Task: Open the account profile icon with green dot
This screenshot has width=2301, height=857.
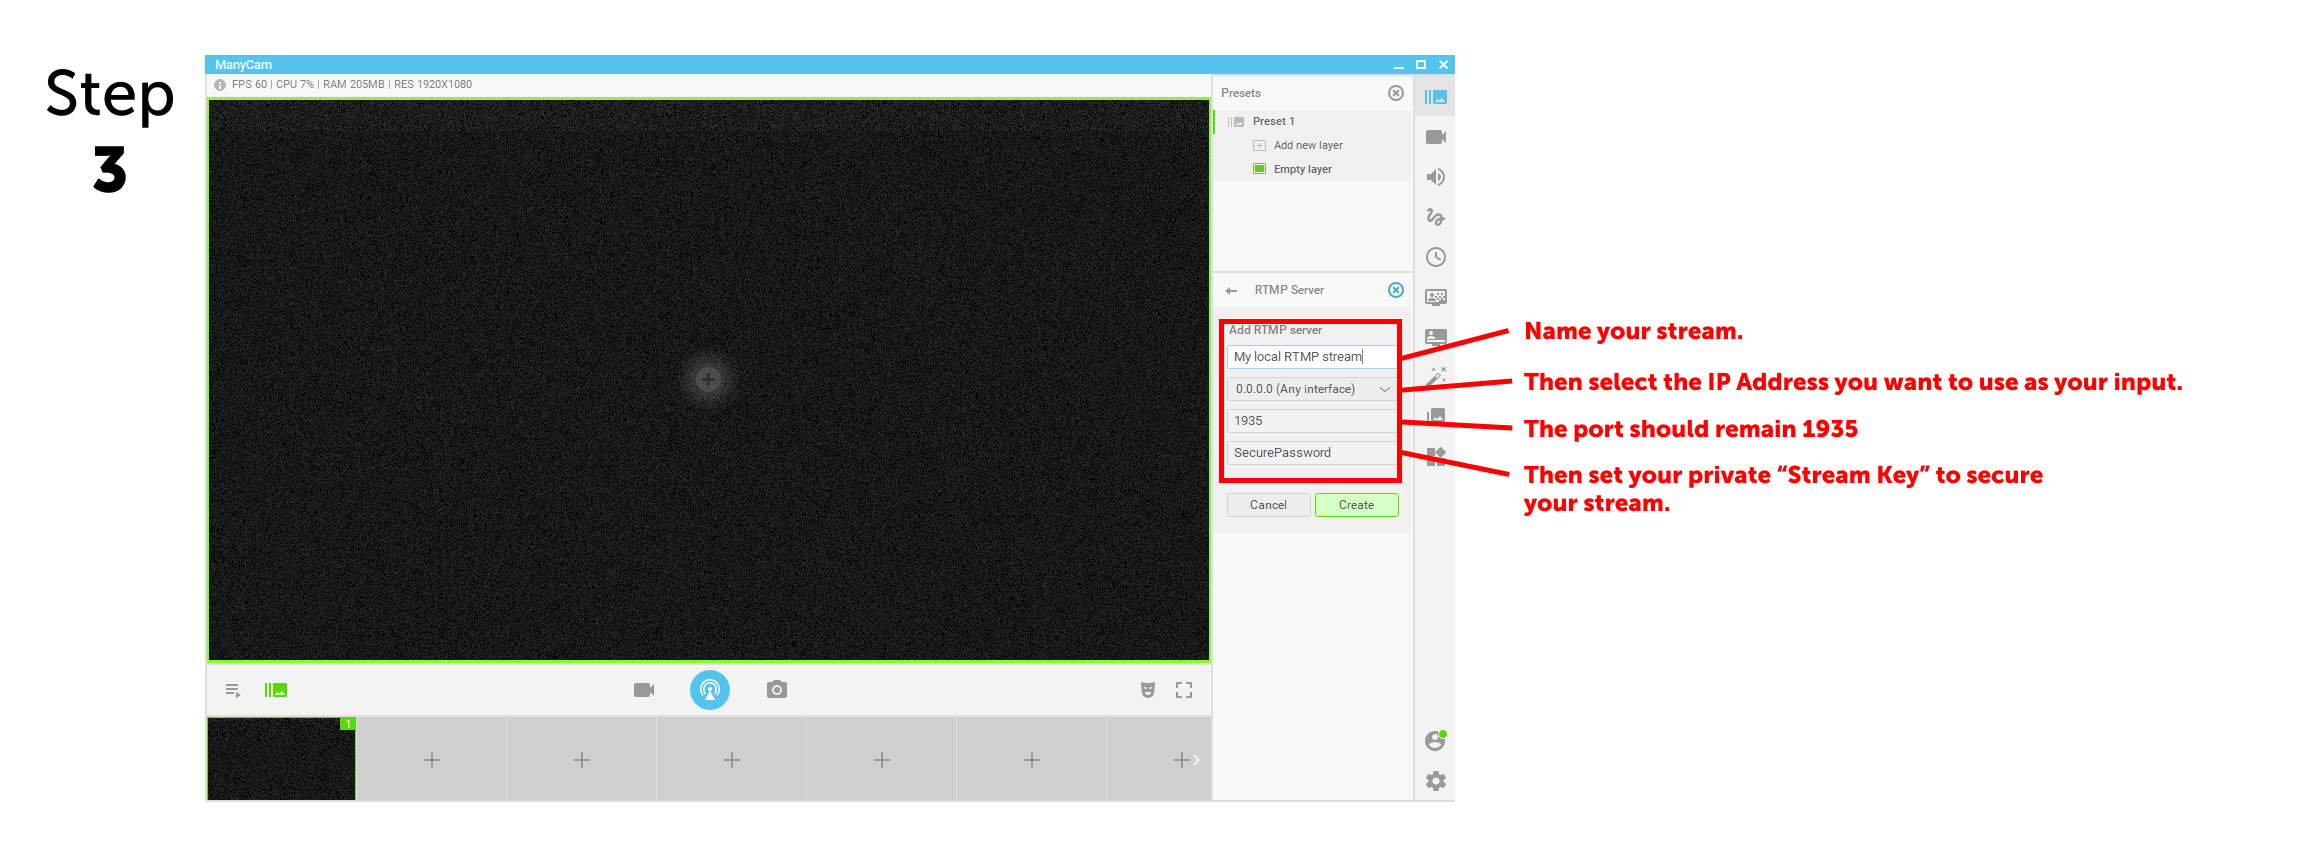Action: (1435, 741)
